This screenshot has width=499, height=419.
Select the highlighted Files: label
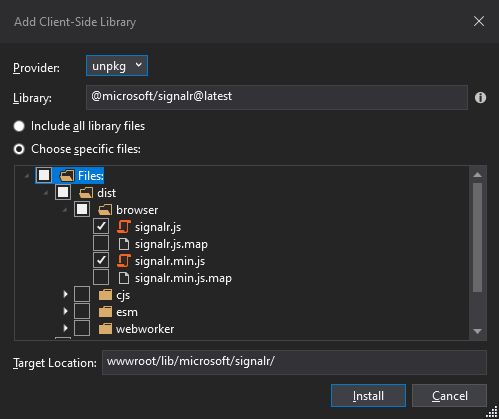tap(91, 176)
